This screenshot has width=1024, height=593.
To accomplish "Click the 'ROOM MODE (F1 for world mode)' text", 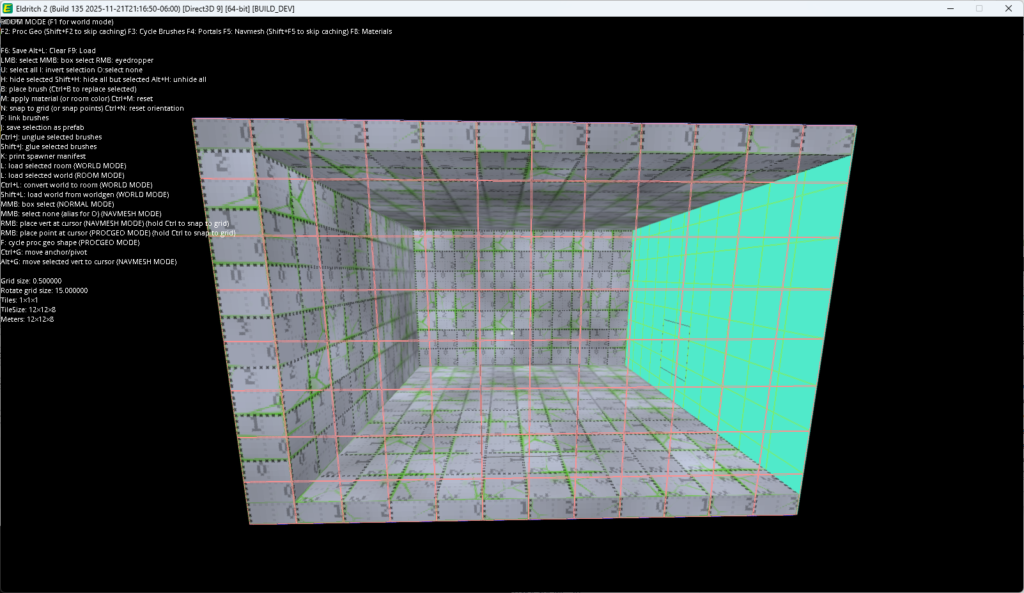I will pos(57,22).
